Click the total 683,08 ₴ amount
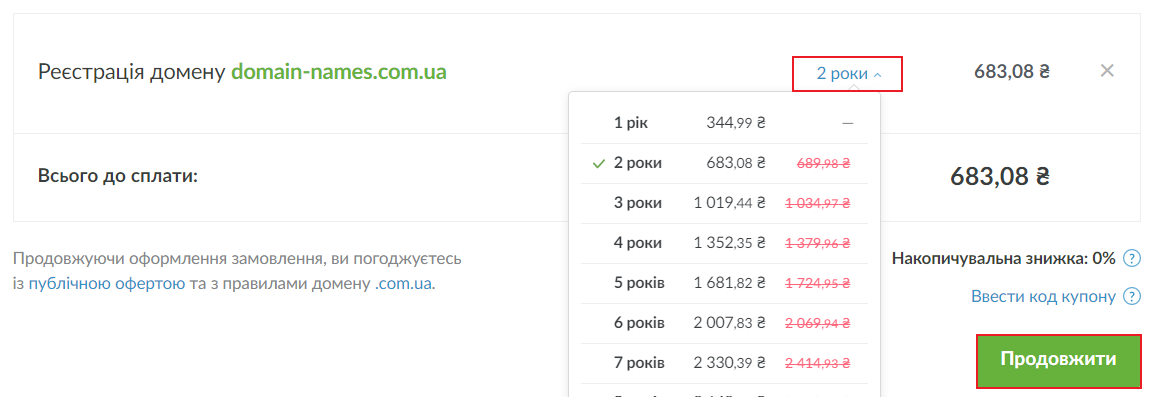The height and width of the screenshot is (397, 1156). (x=1000, y=177)
